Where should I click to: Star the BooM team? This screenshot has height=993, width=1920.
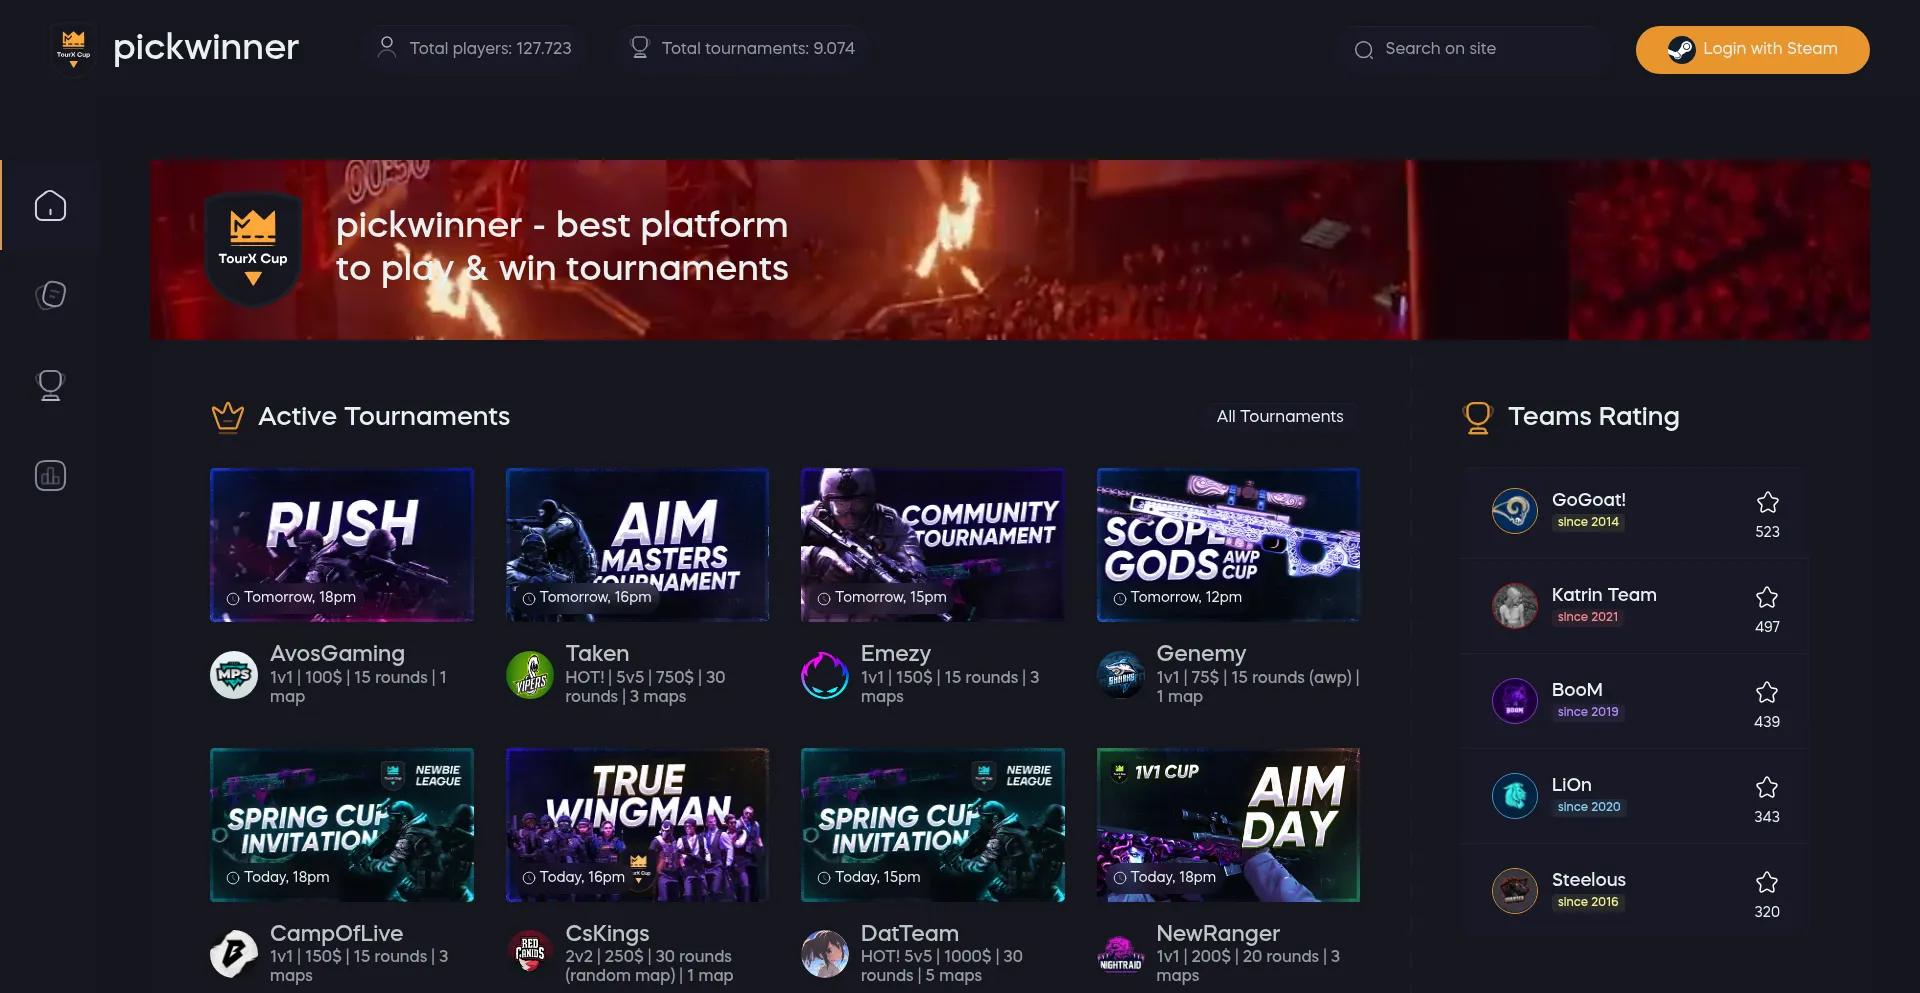tap(1767, 692)
